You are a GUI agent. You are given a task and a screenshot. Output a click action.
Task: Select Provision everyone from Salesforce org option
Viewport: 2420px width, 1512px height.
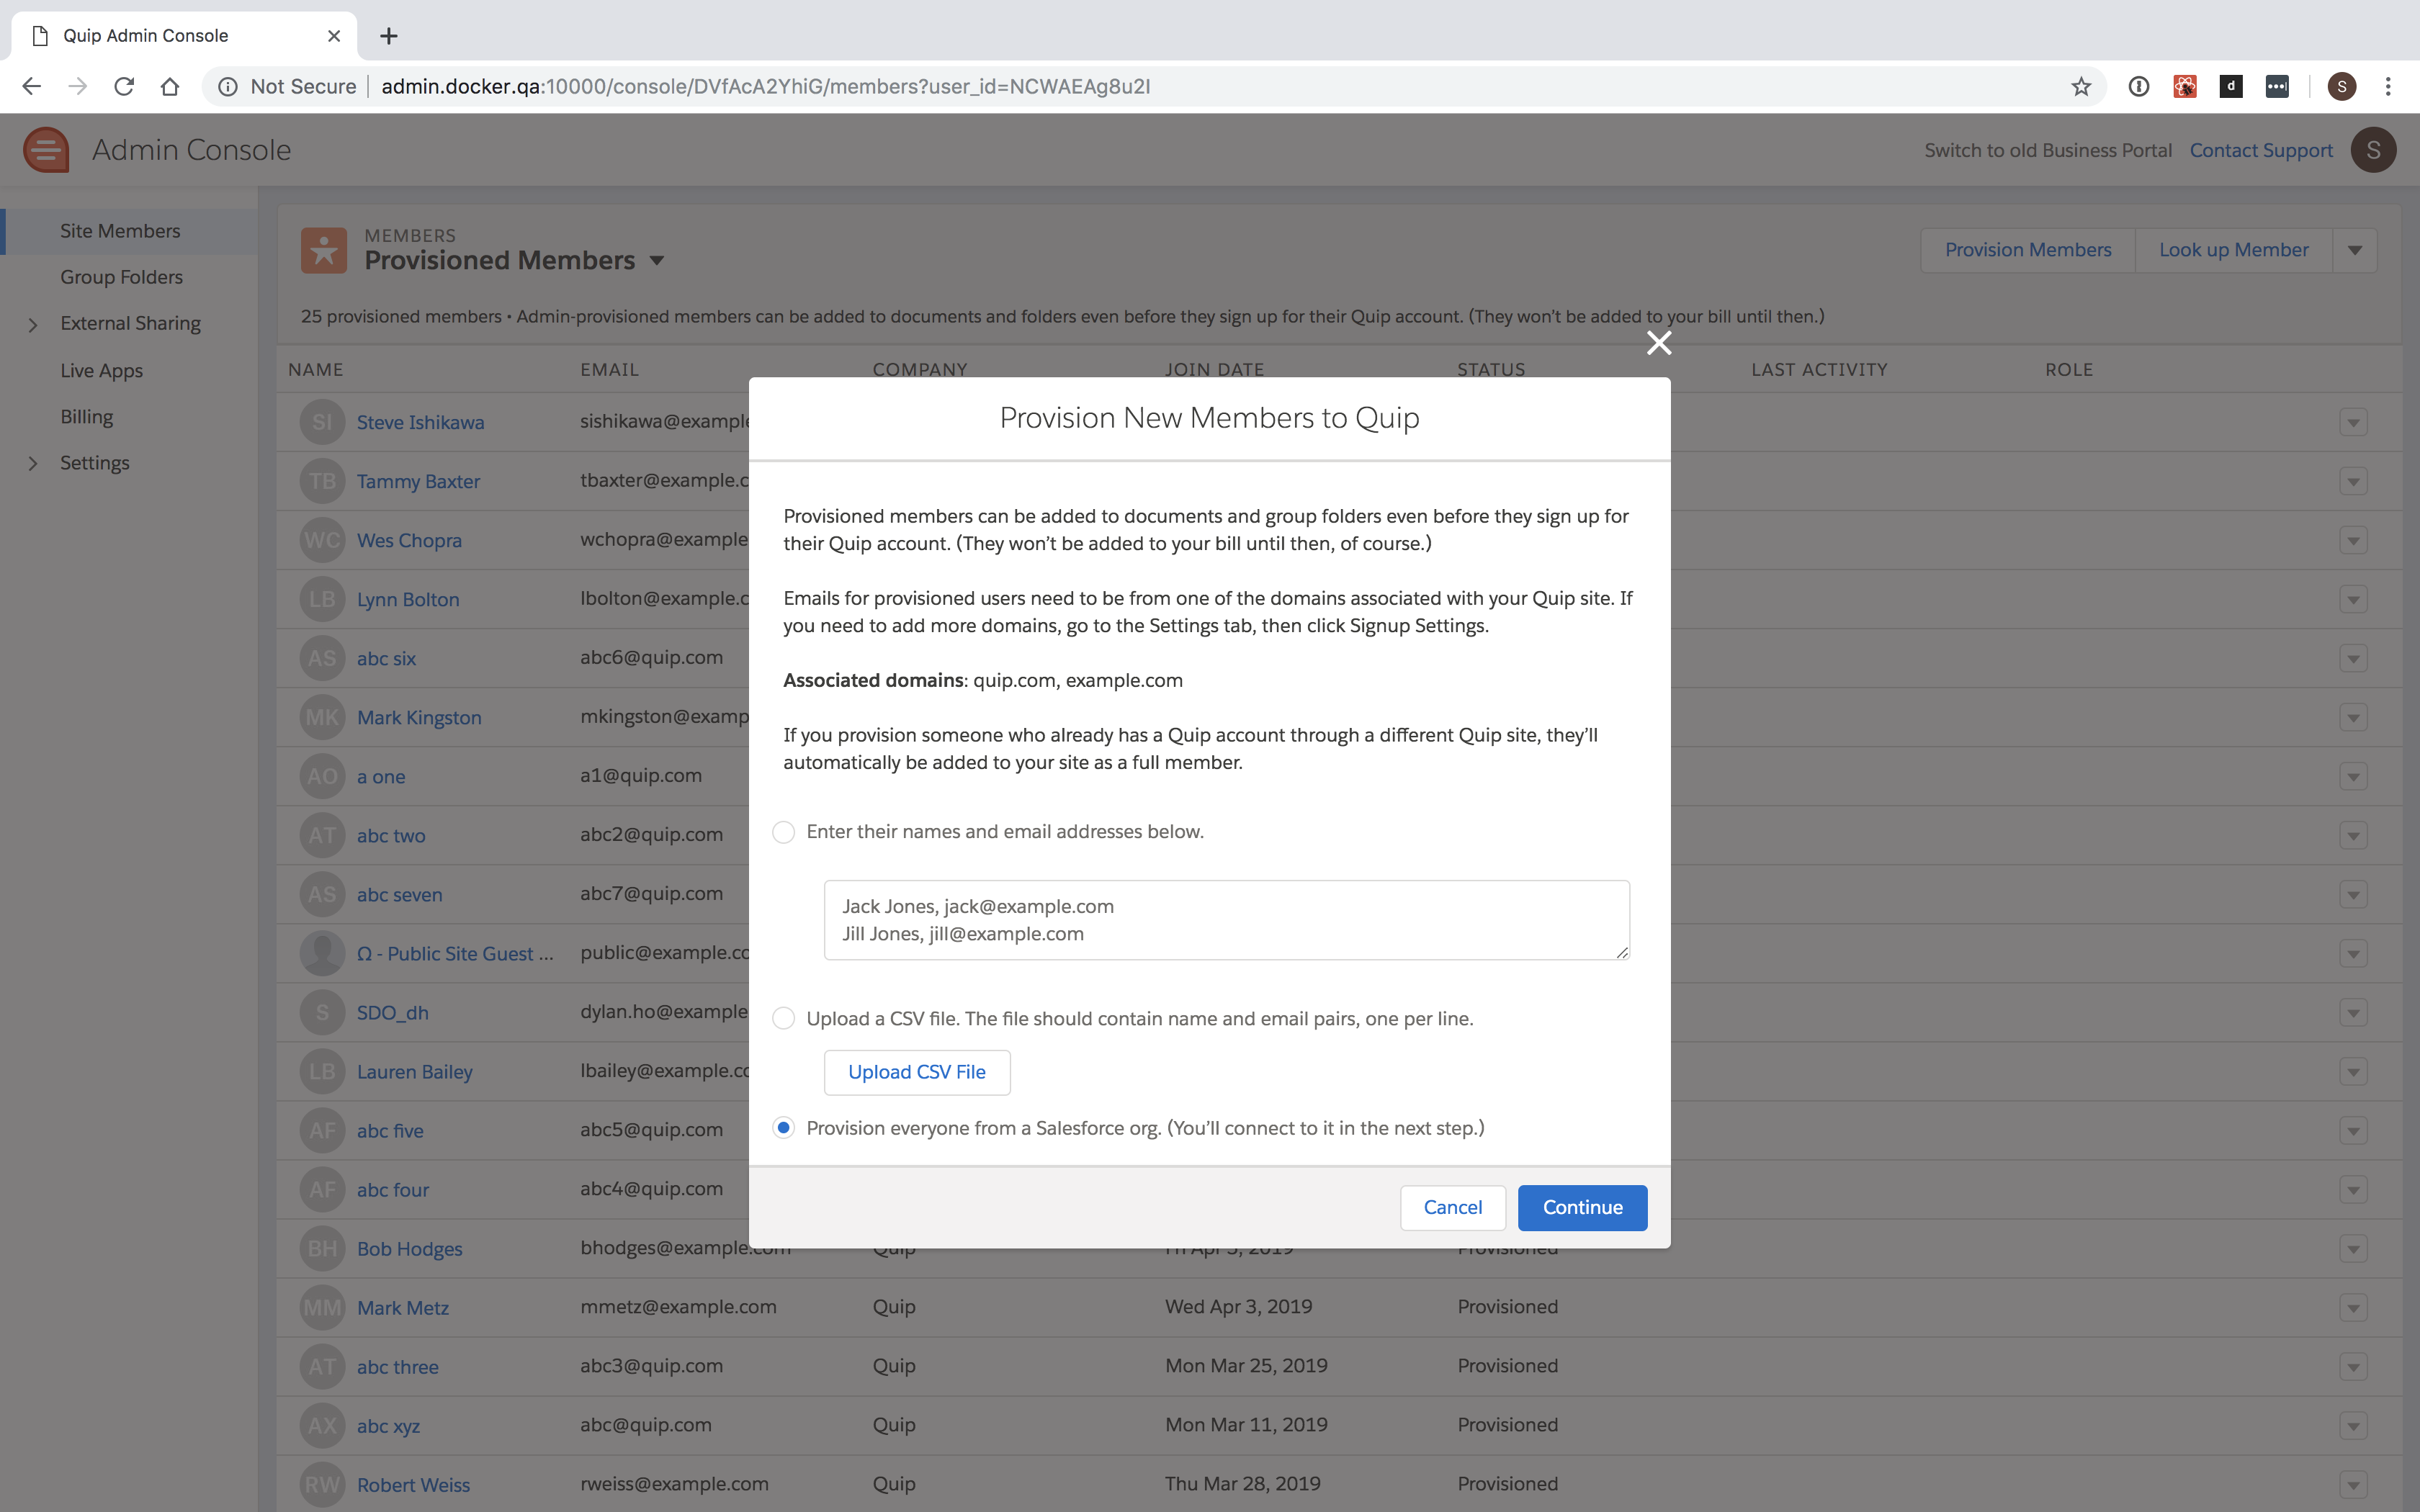tap(784, 1128)
